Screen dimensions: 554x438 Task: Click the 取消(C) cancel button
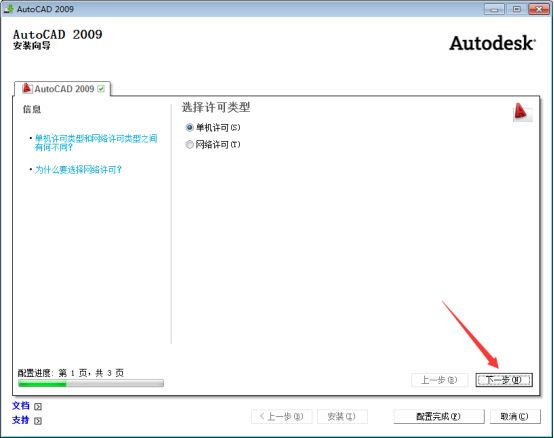tap(515, 416)
